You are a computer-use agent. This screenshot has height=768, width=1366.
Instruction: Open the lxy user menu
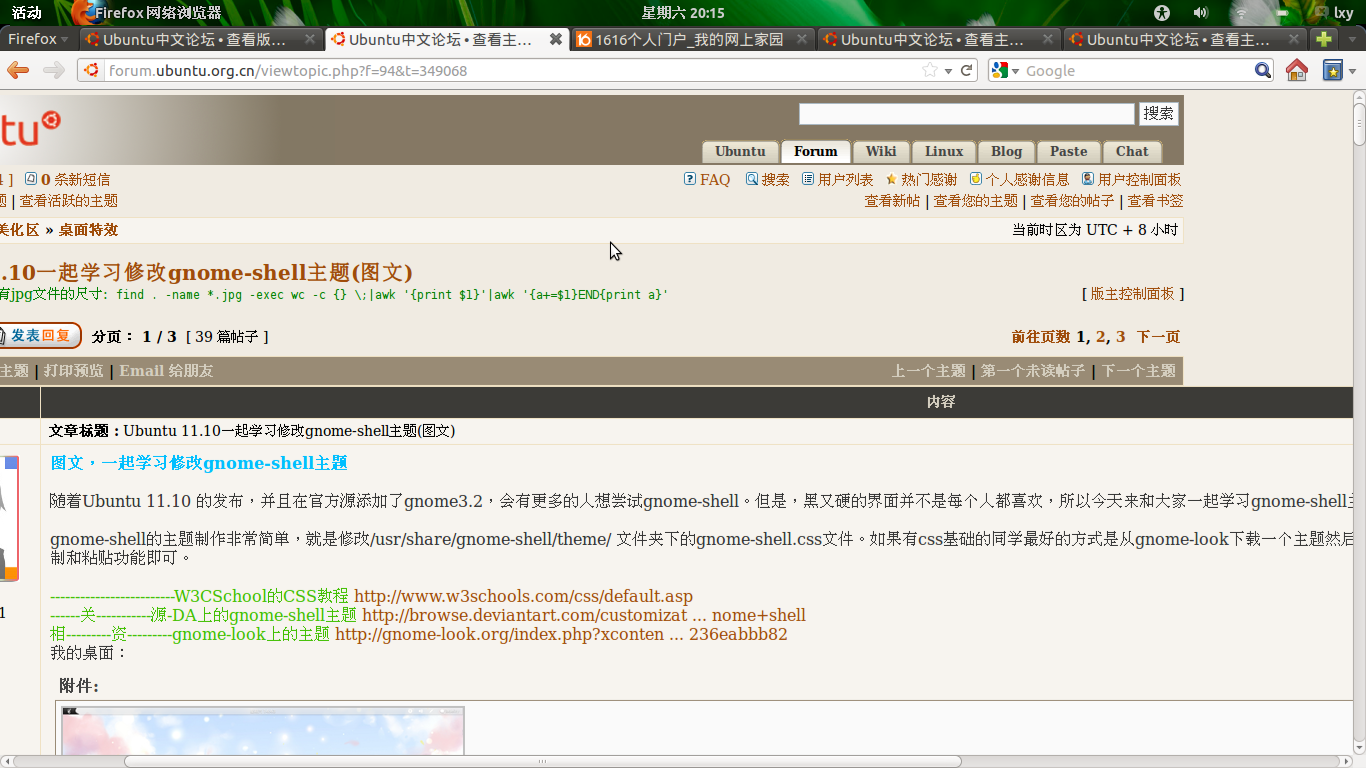(x=1336, y=13)
